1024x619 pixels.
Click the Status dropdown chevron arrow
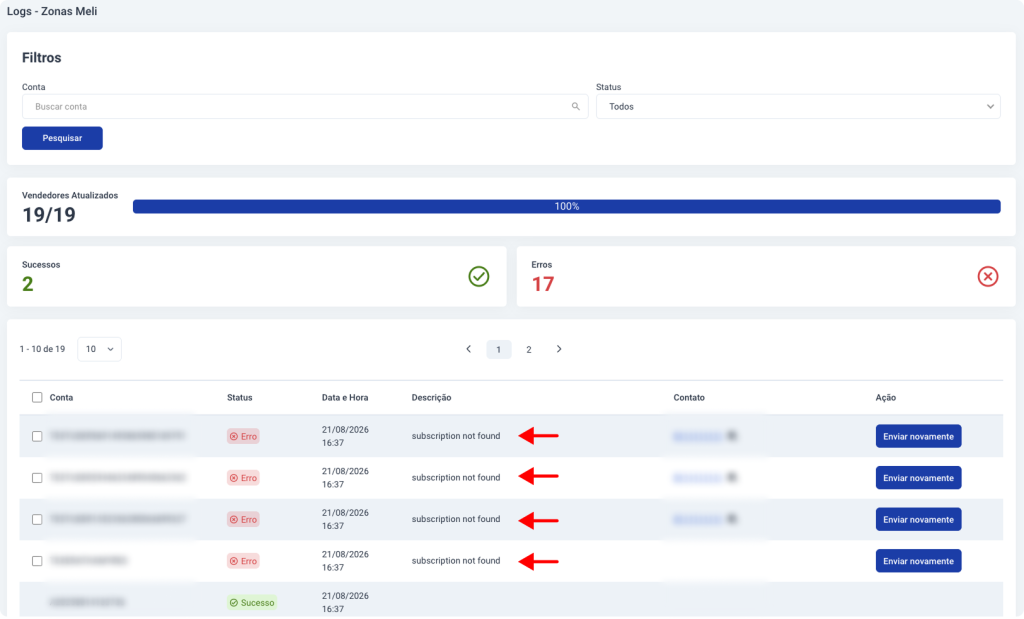(x=990, y=106)
